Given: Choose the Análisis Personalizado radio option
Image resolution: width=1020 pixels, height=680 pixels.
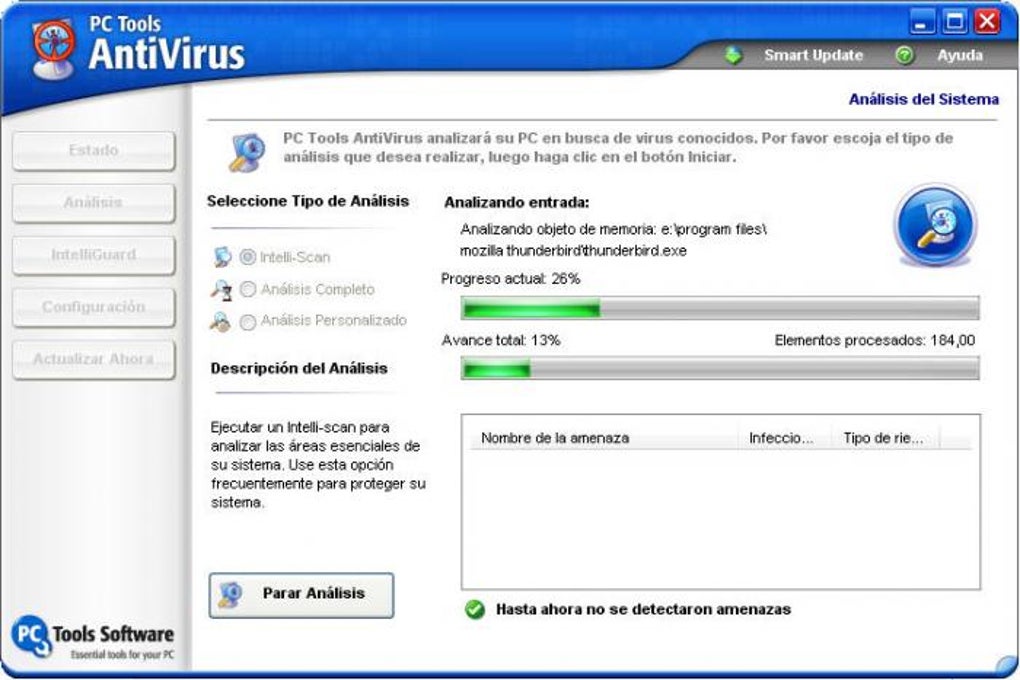Looking at the screenshot, I should (248, 321).
